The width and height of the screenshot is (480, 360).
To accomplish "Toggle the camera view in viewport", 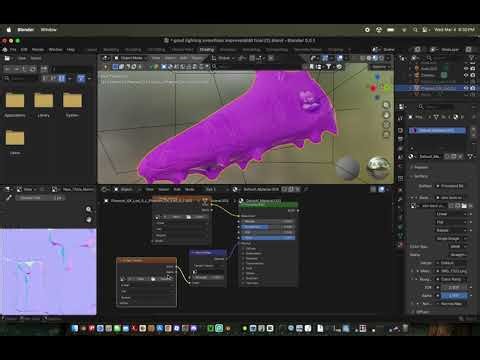I will (x=386, y=125).
